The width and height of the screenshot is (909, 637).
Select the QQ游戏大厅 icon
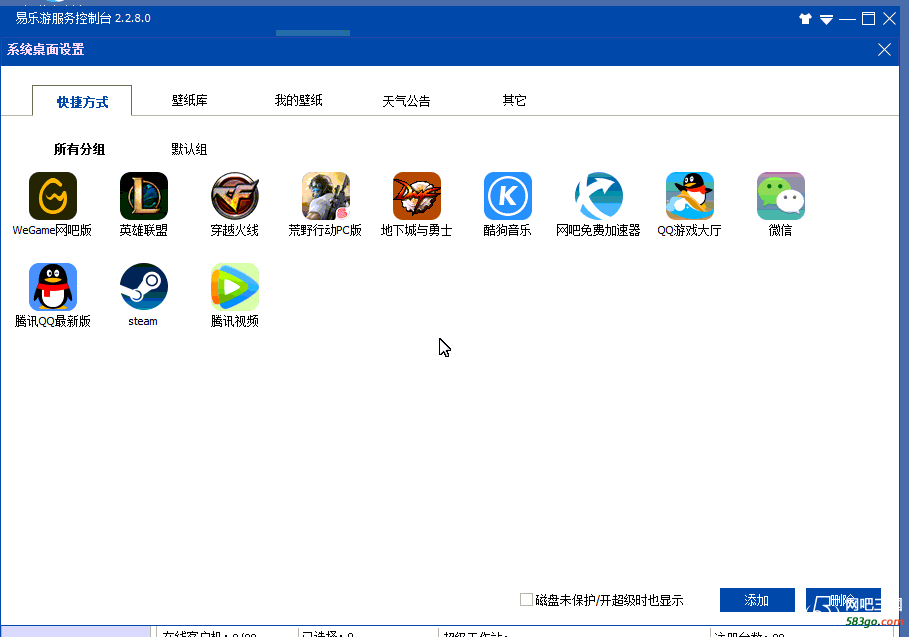click(690, 196)
